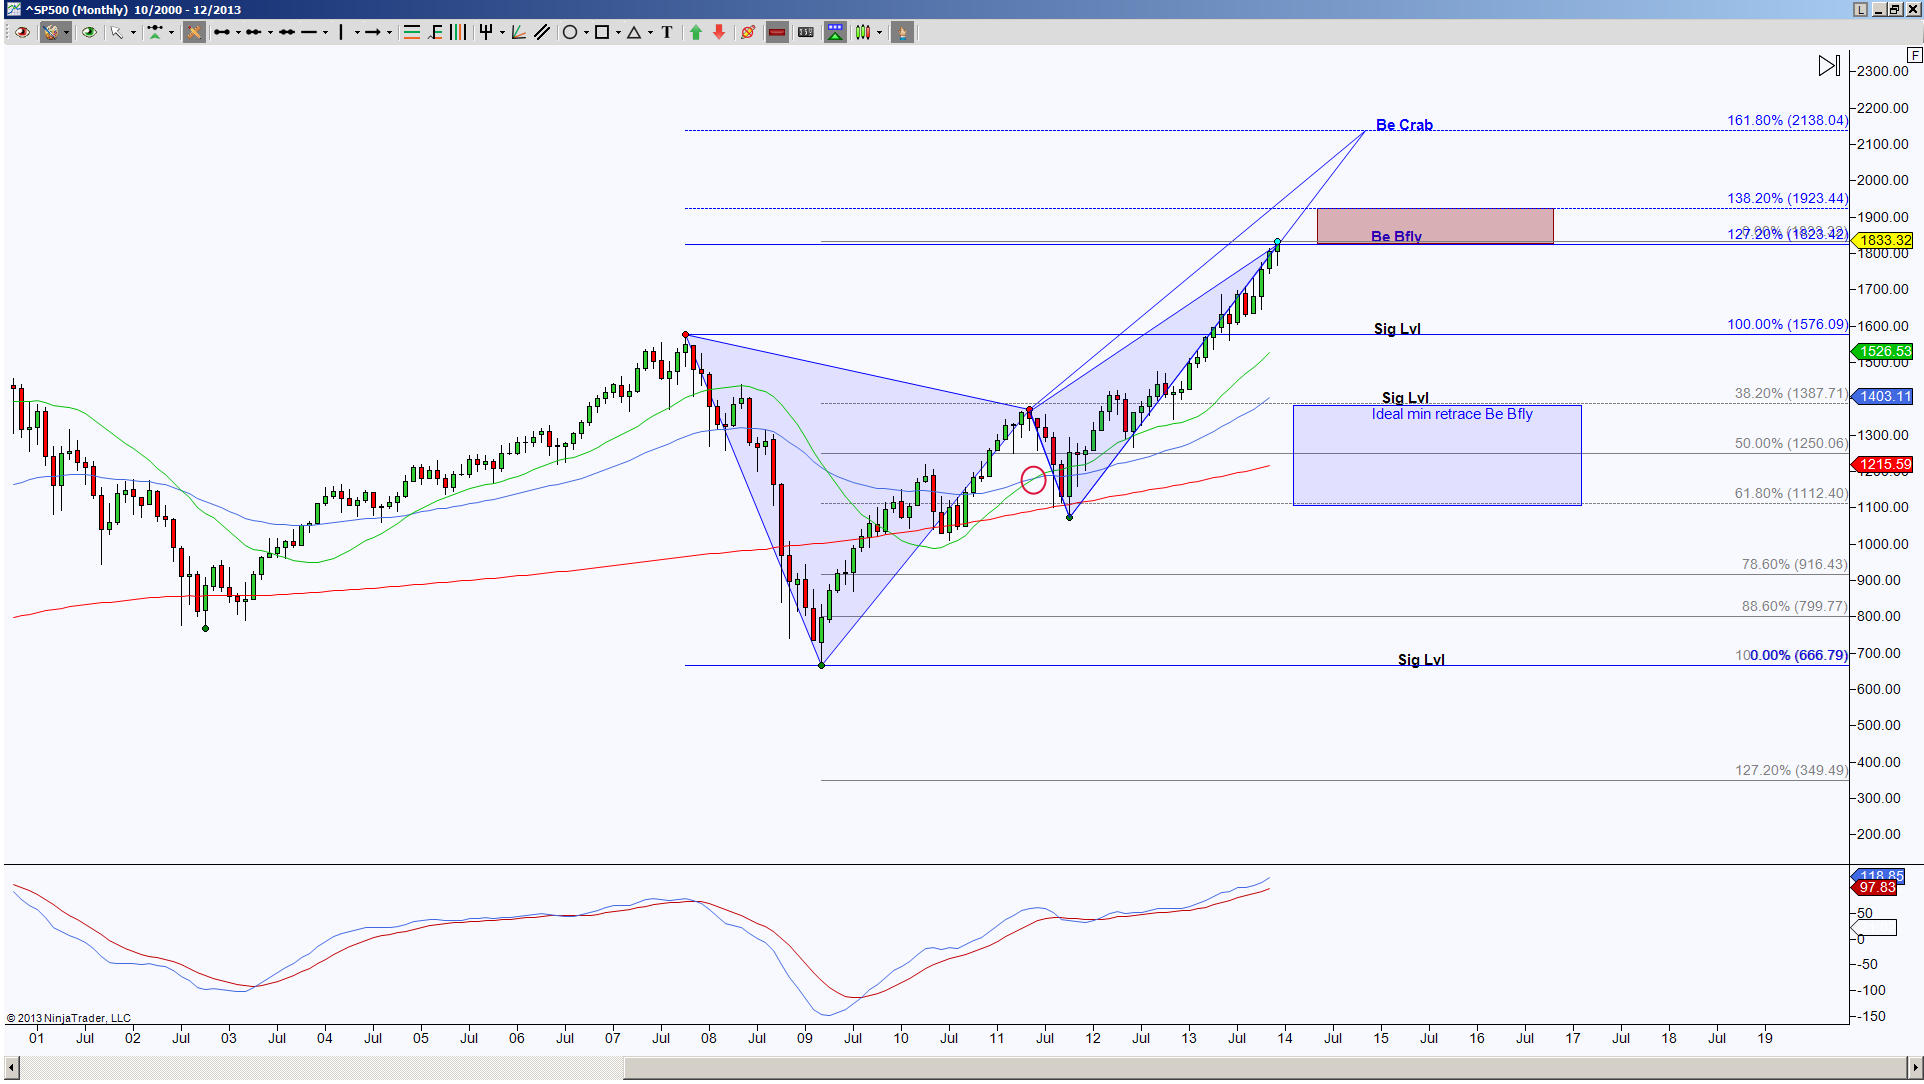The image size is (1924, 1084).
Task: Expand the triangle tool dropdown
Action: click(x=650, y=32)
